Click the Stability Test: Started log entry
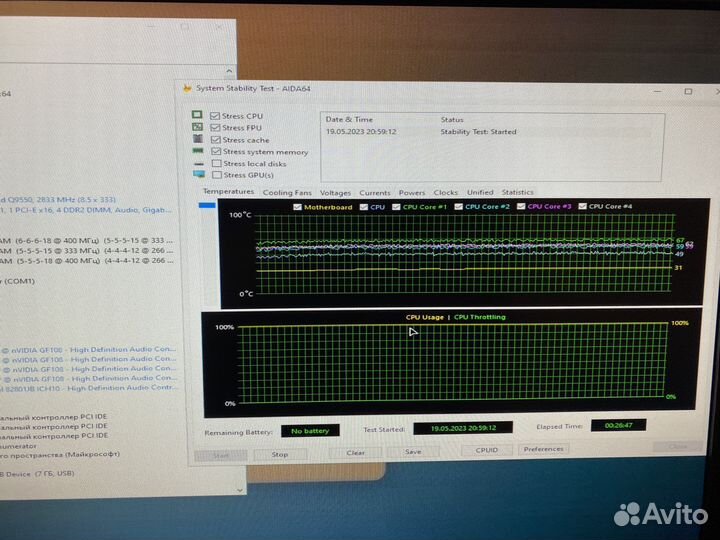Viewport: 720px width, 540px height. tap(478, 132)
